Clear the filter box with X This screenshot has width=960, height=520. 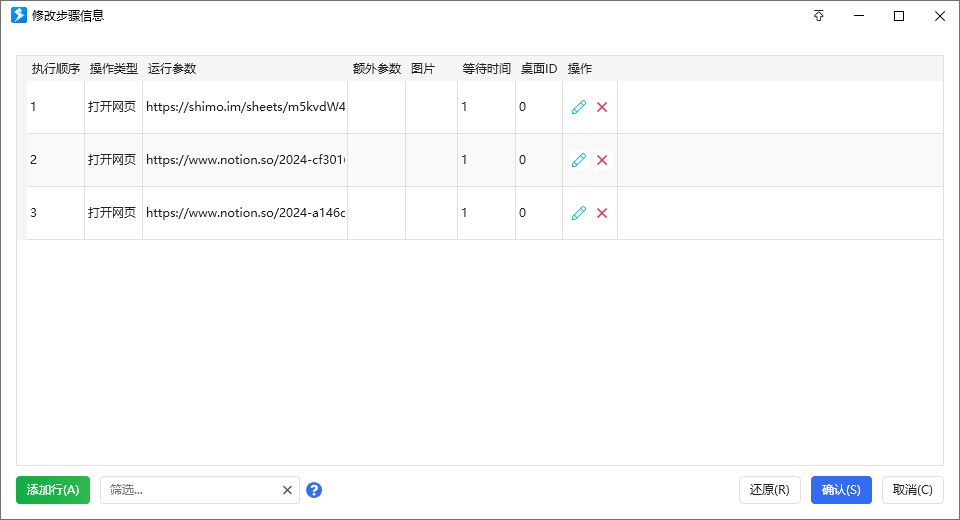coord(287,490)
